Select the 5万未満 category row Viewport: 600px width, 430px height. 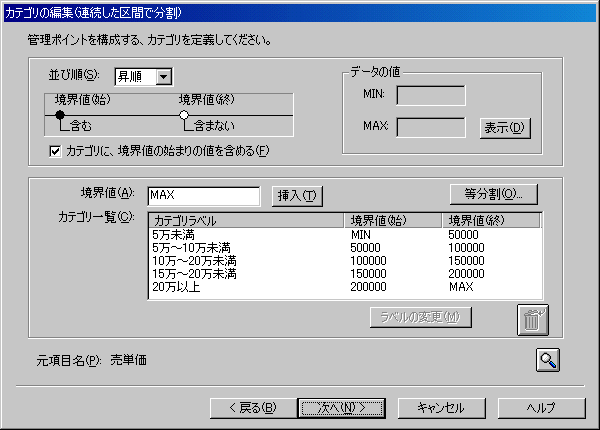point(345,235)
